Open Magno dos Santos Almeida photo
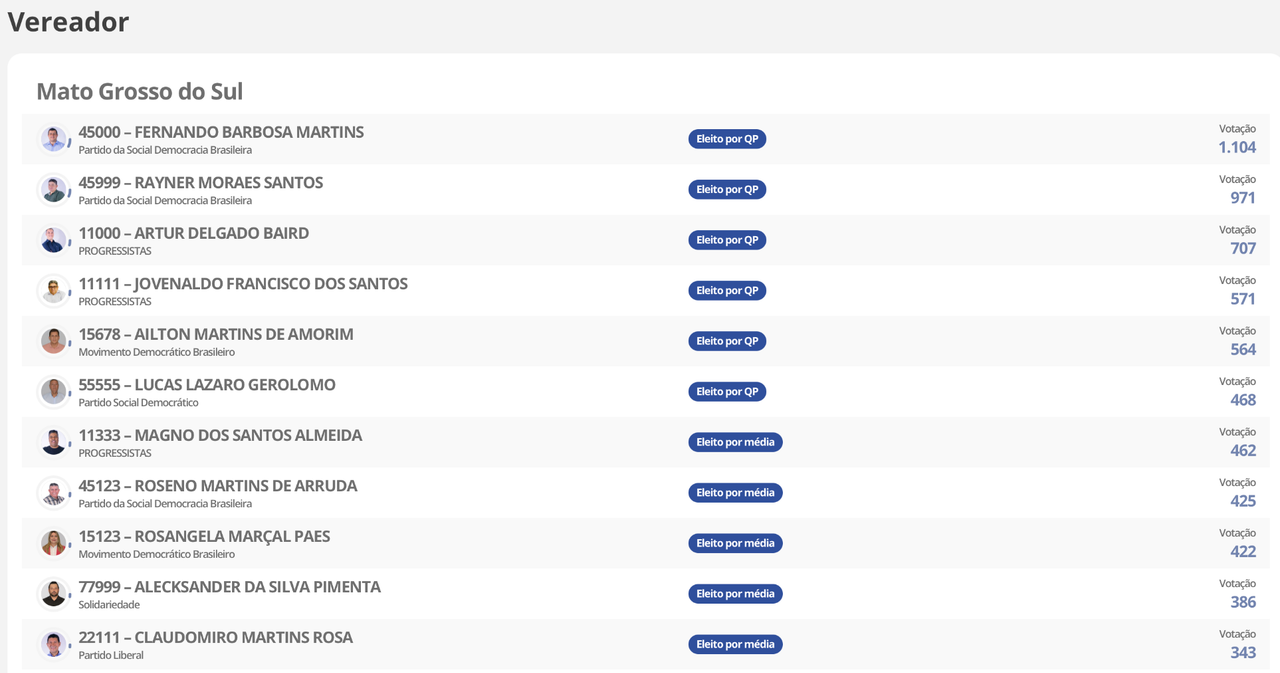This screenshot has width=1280, height=673. click(x=54, y=442)
